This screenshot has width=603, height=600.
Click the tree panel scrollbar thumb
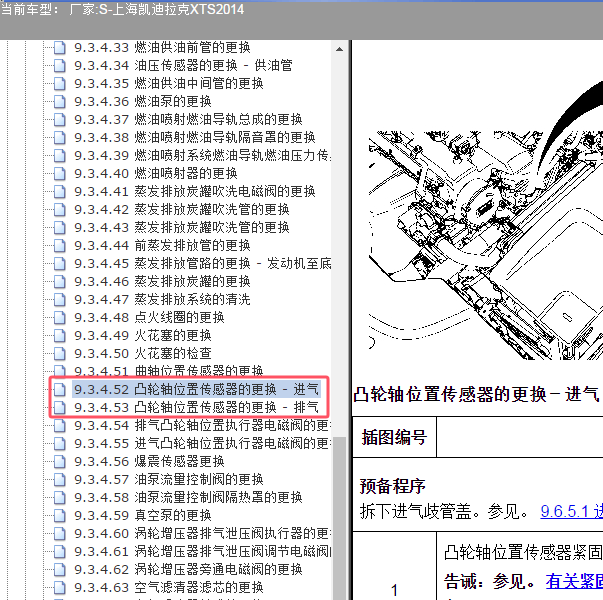point(340,518)
